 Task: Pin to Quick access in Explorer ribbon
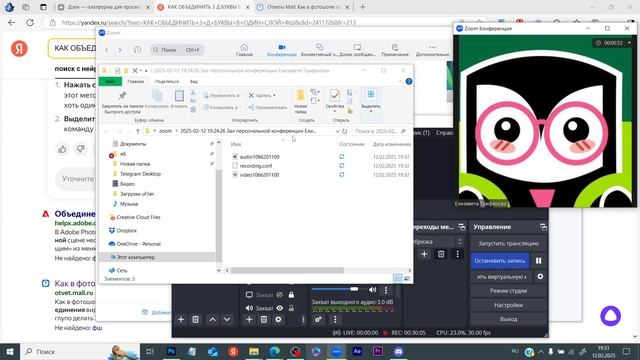click(122, 102)
